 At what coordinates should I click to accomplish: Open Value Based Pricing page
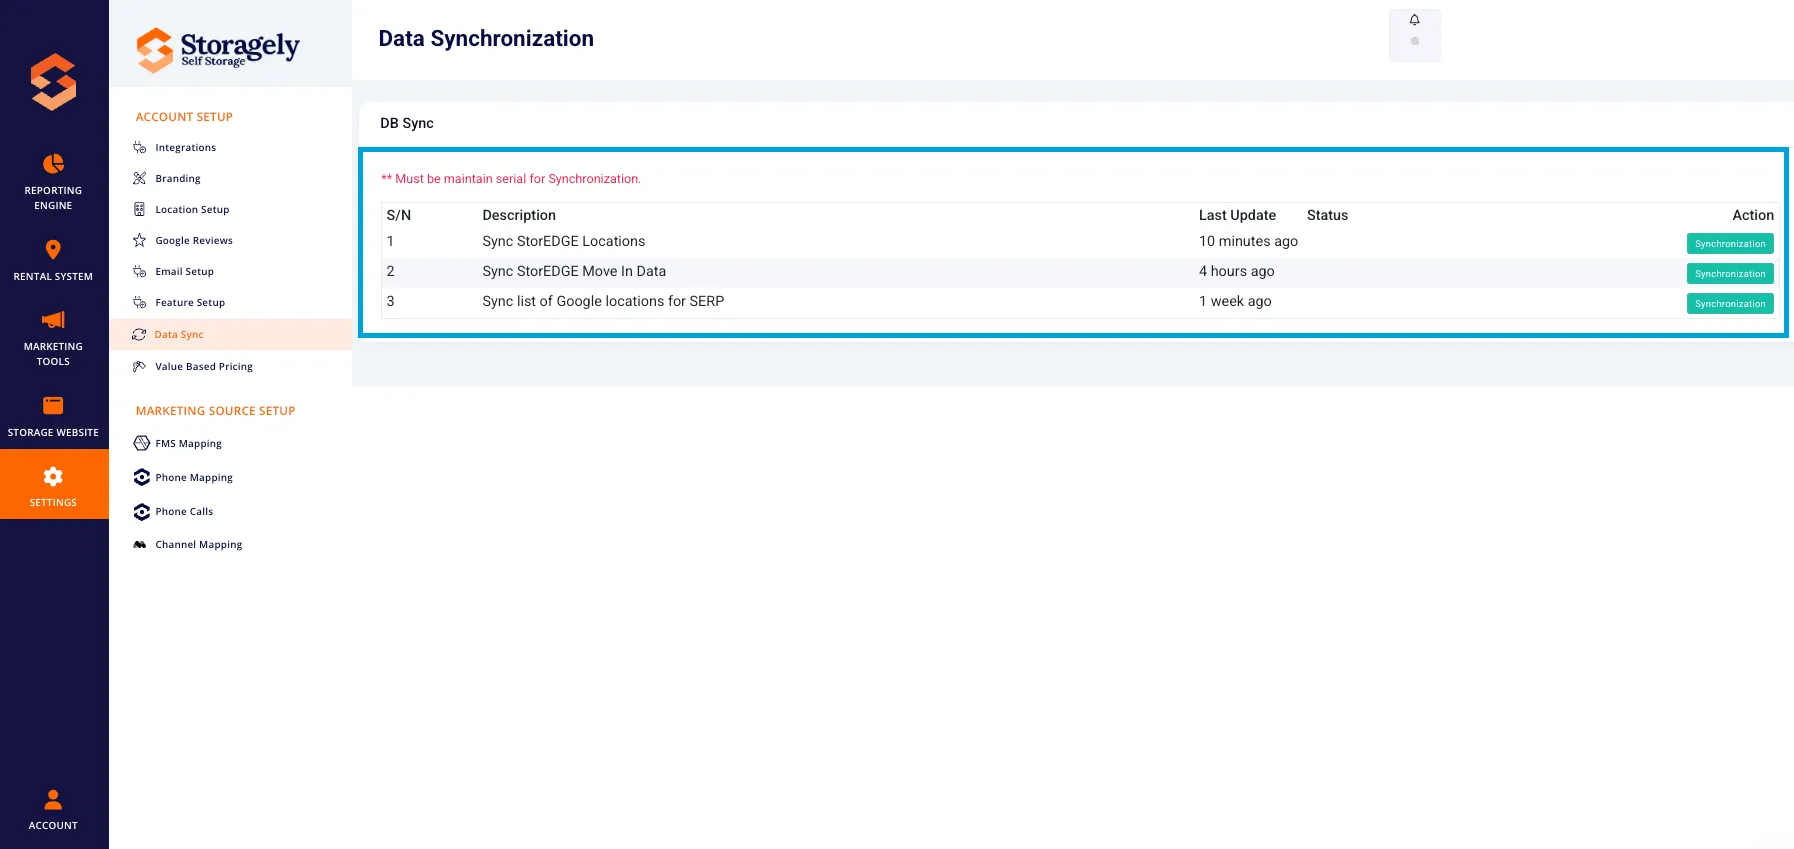204,366
